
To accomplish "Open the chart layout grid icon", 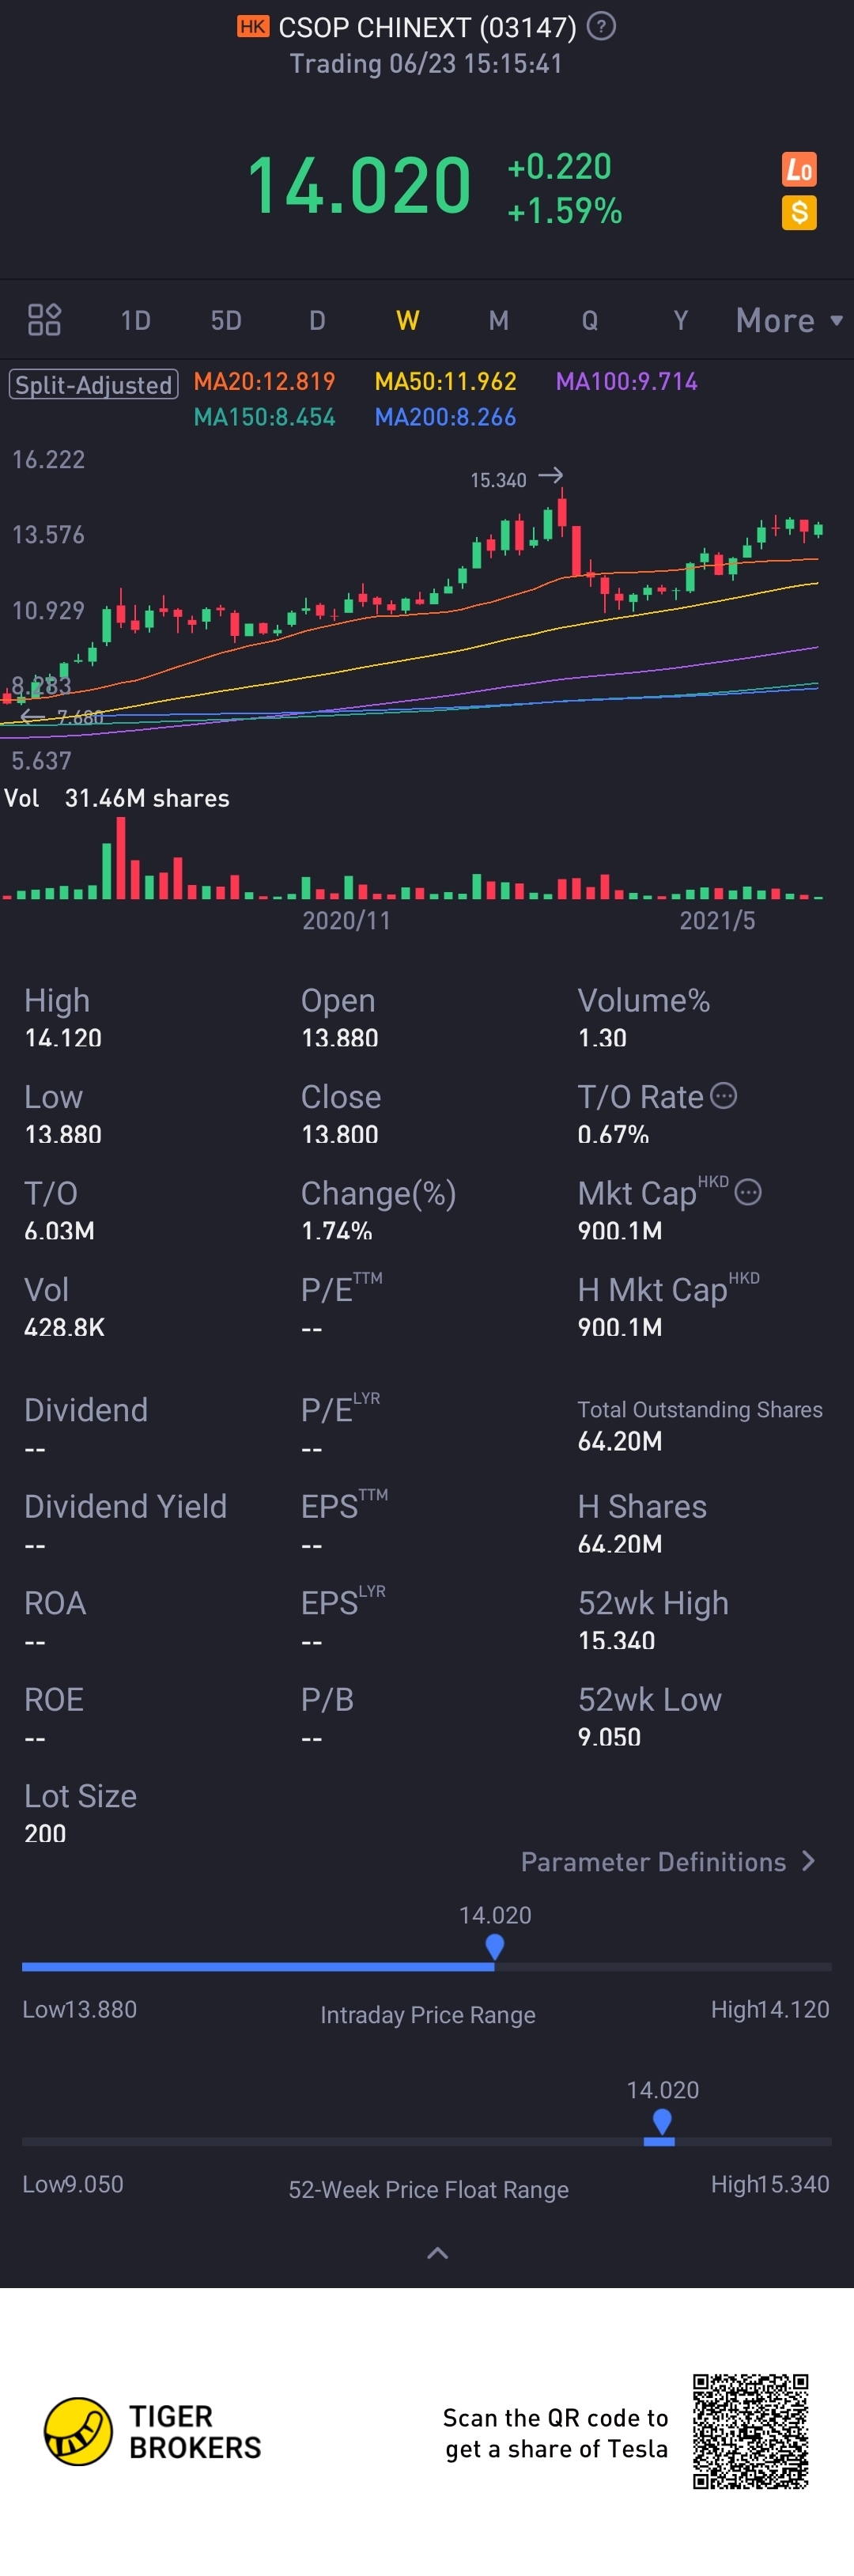I will pos(44,320).
